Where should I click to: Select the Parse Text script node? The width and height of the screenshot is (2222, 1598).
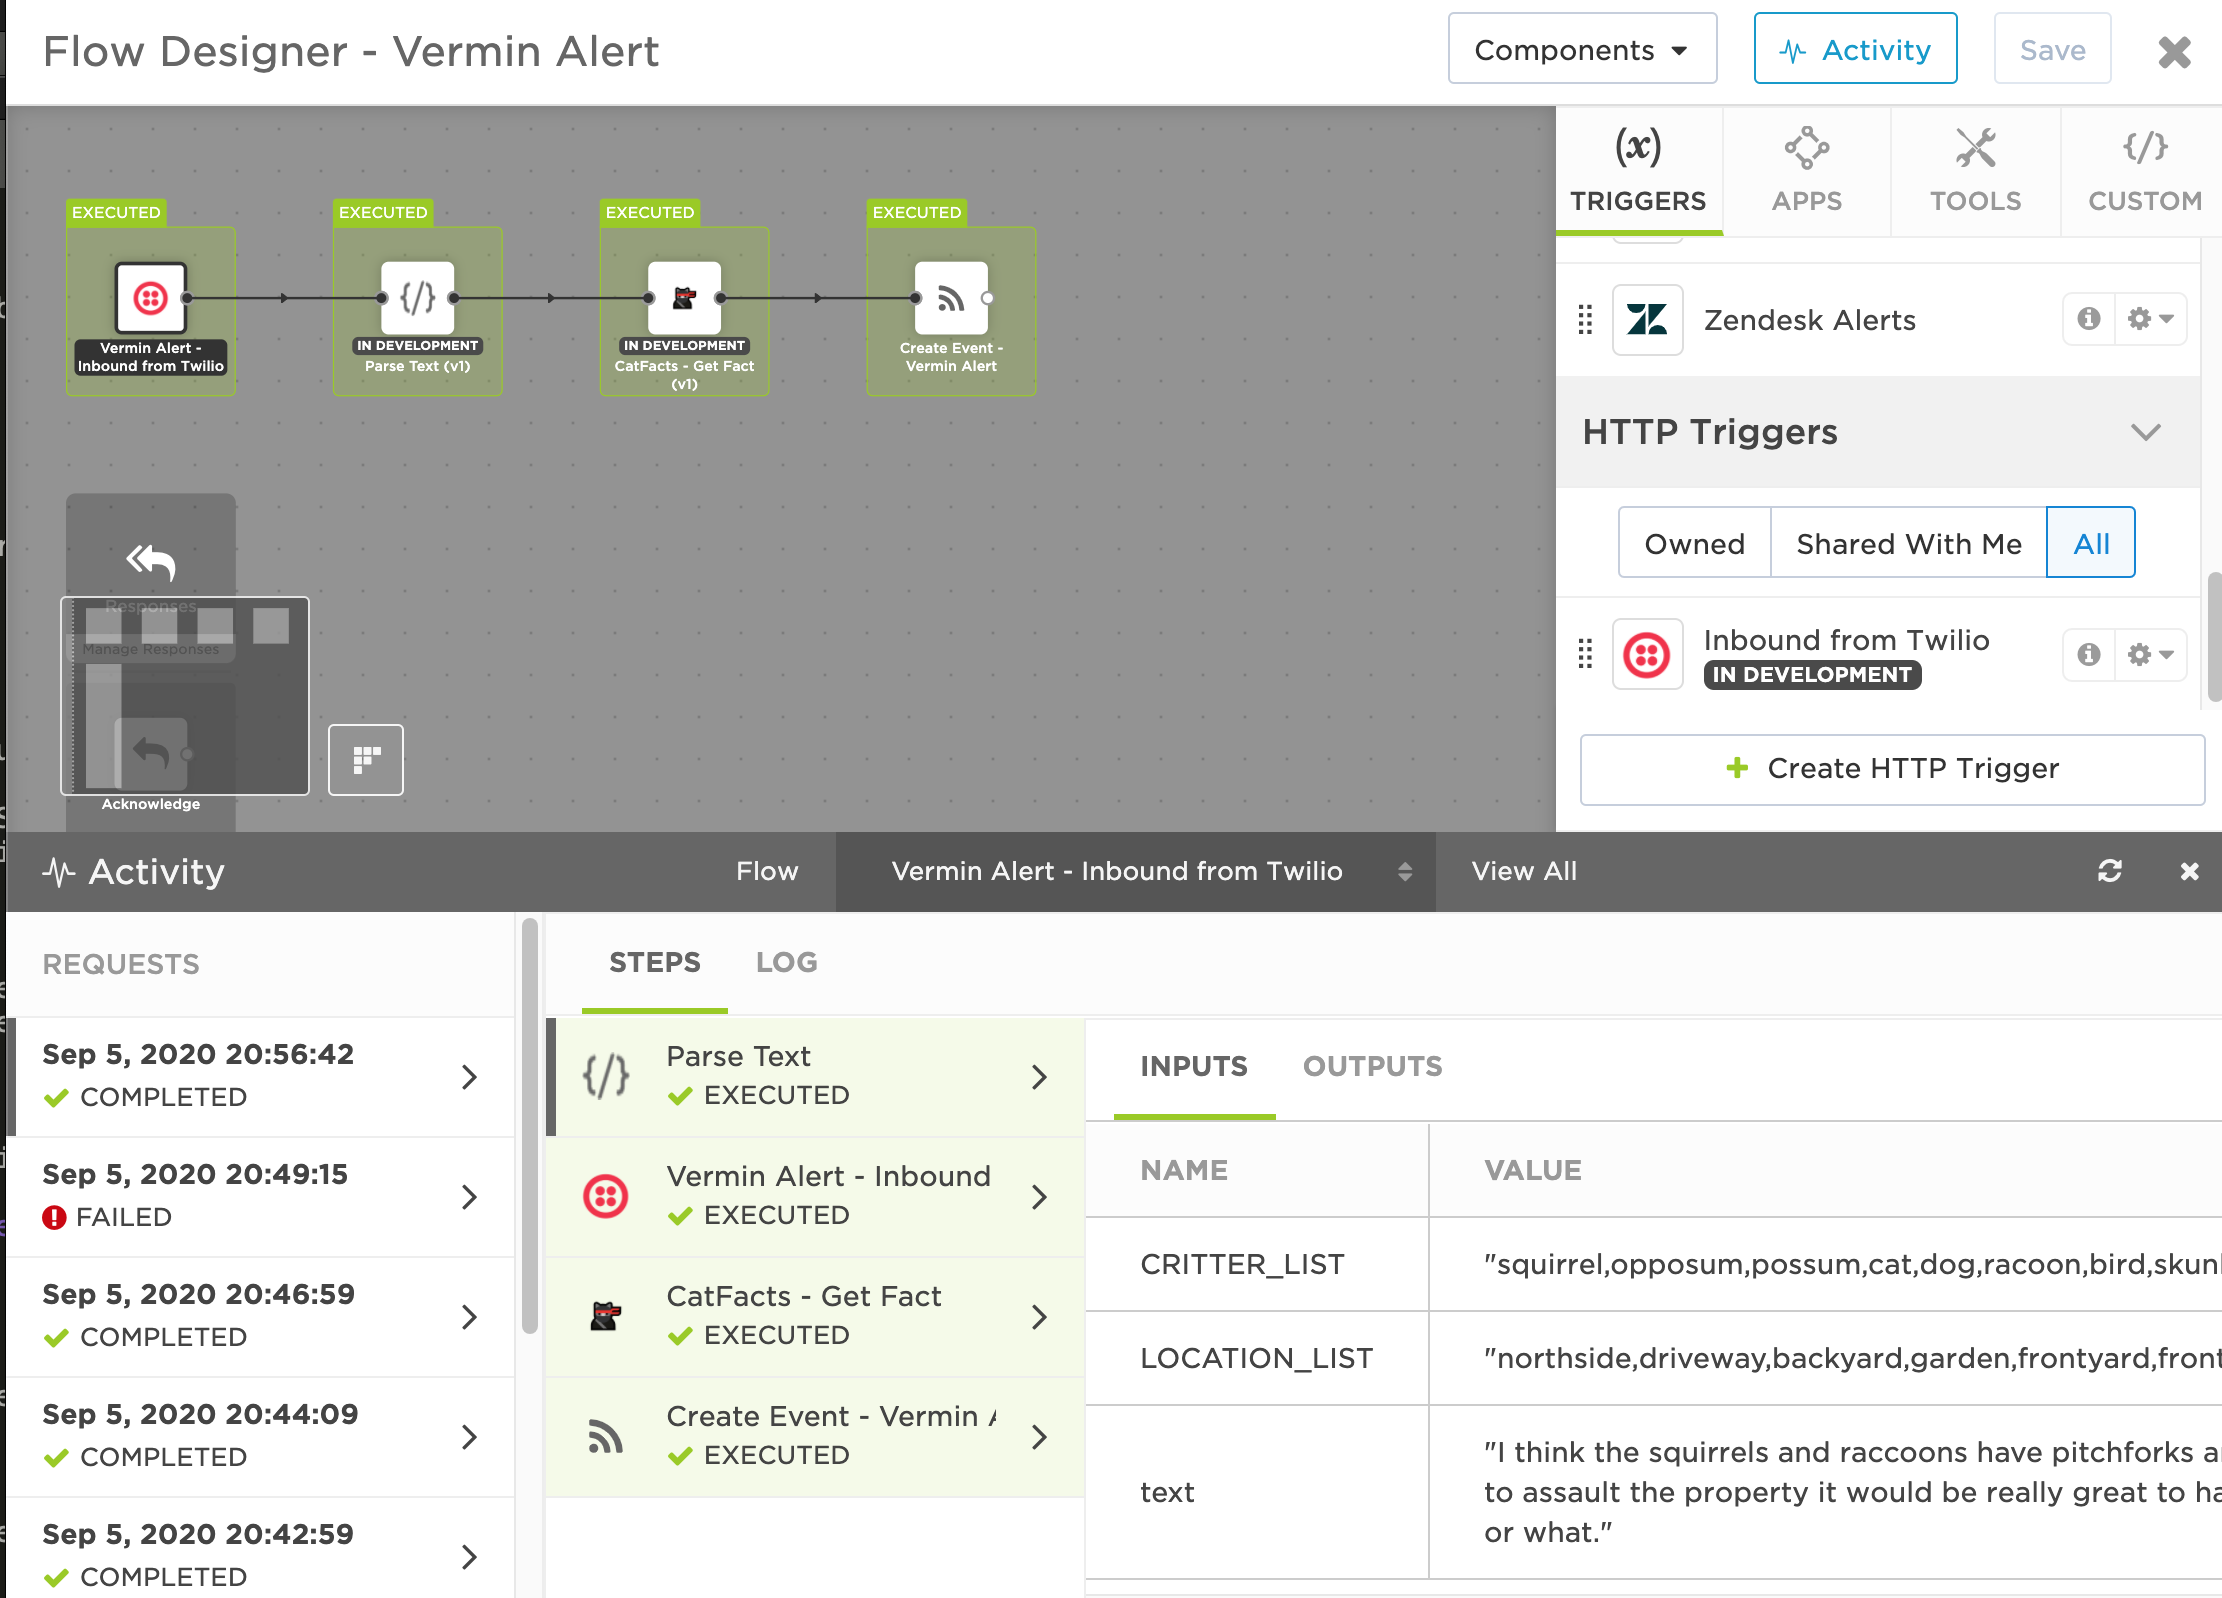(x=417, y=298)
